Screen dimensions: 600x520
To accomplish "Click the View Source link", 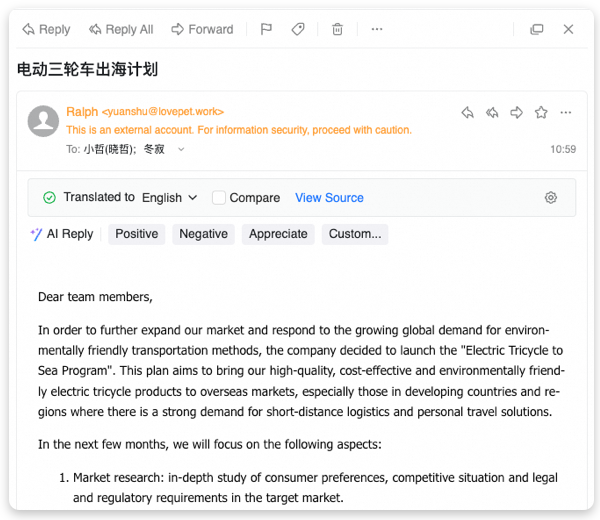I will 329,198.
